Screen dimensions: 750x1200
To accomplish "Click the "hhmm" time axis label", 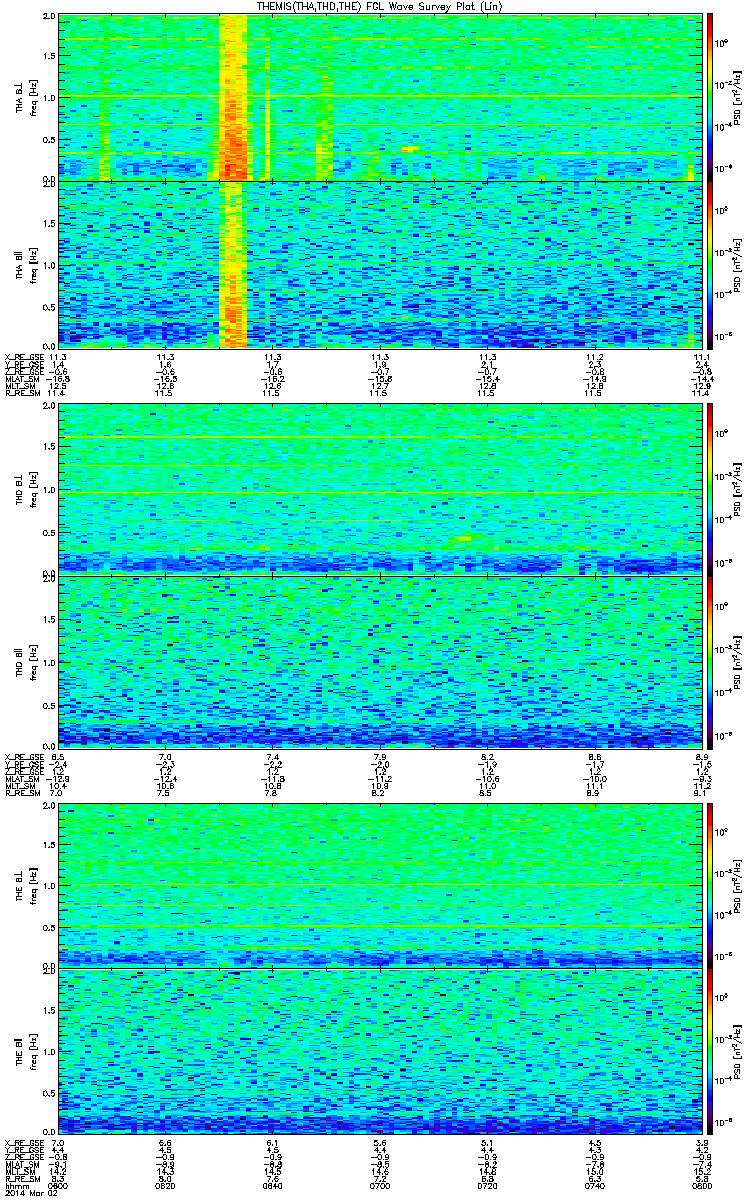I will [16, 1186].
